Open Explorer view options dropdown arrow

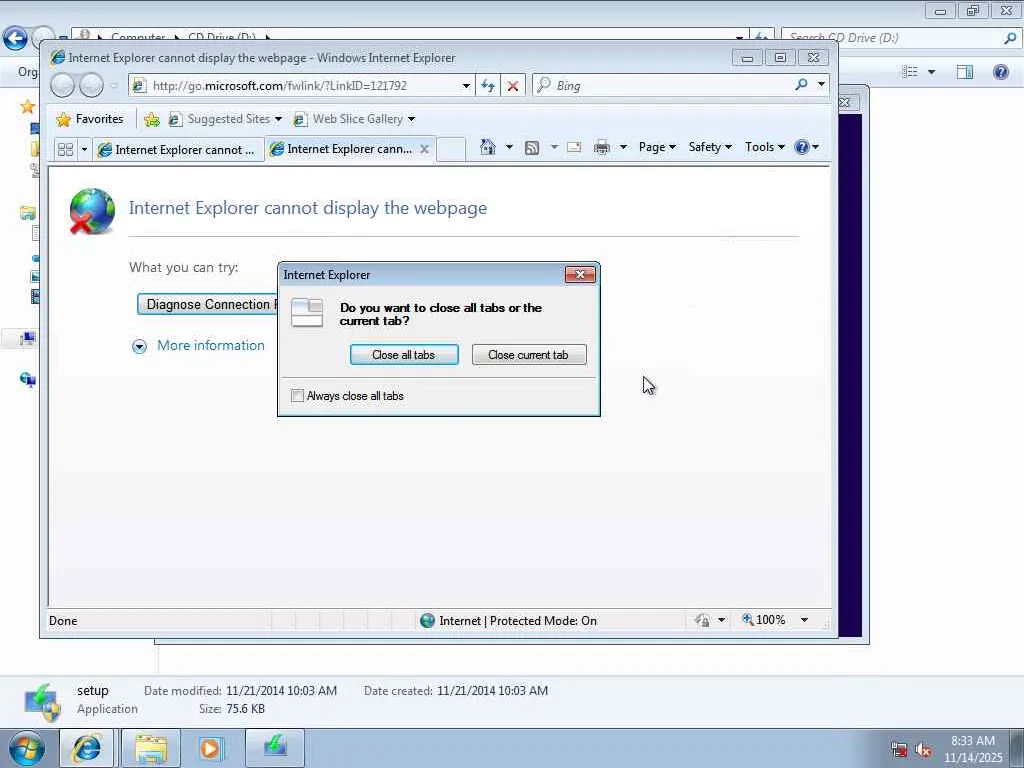point(931,72)
